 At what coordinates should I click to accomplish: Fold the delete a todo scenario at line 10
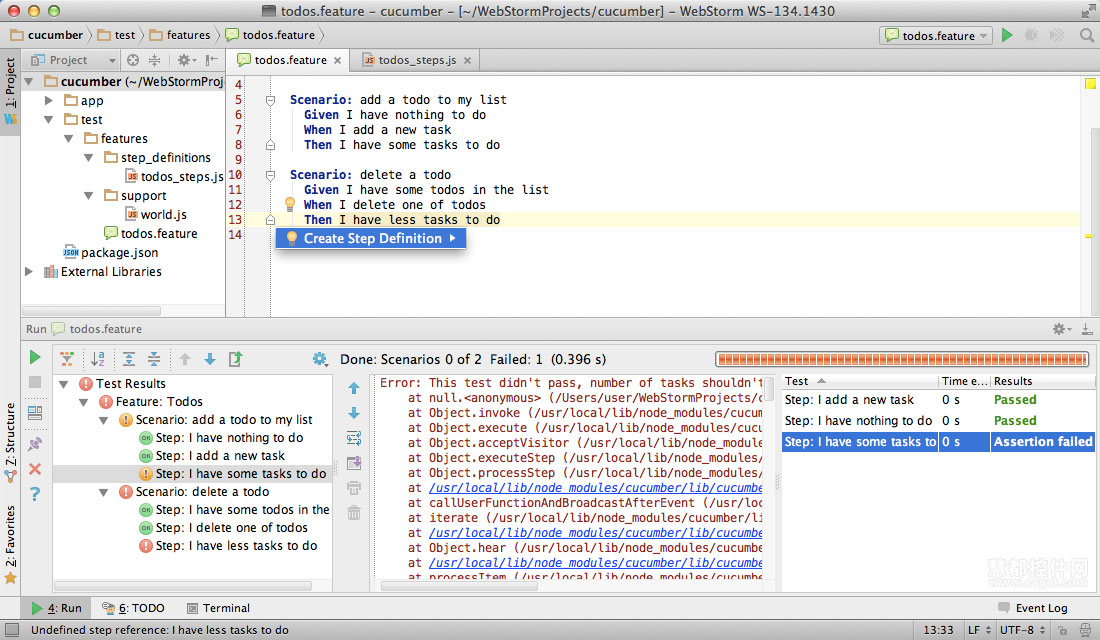[x=270, y=175]
